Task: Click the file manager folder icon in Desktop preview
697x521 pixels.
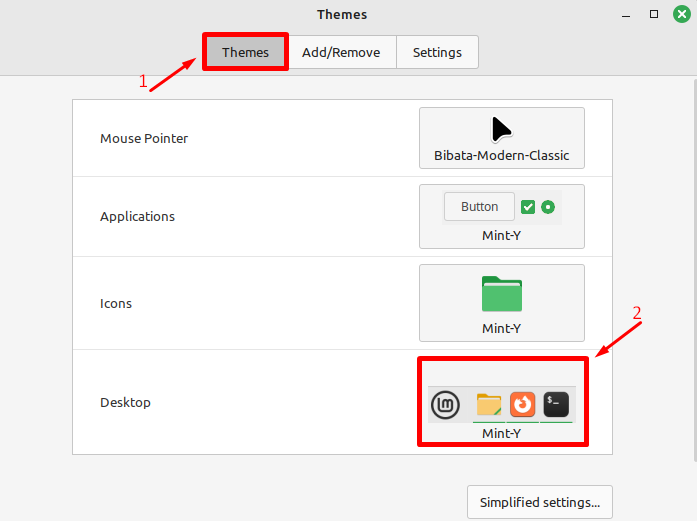Action: (489, 404)
